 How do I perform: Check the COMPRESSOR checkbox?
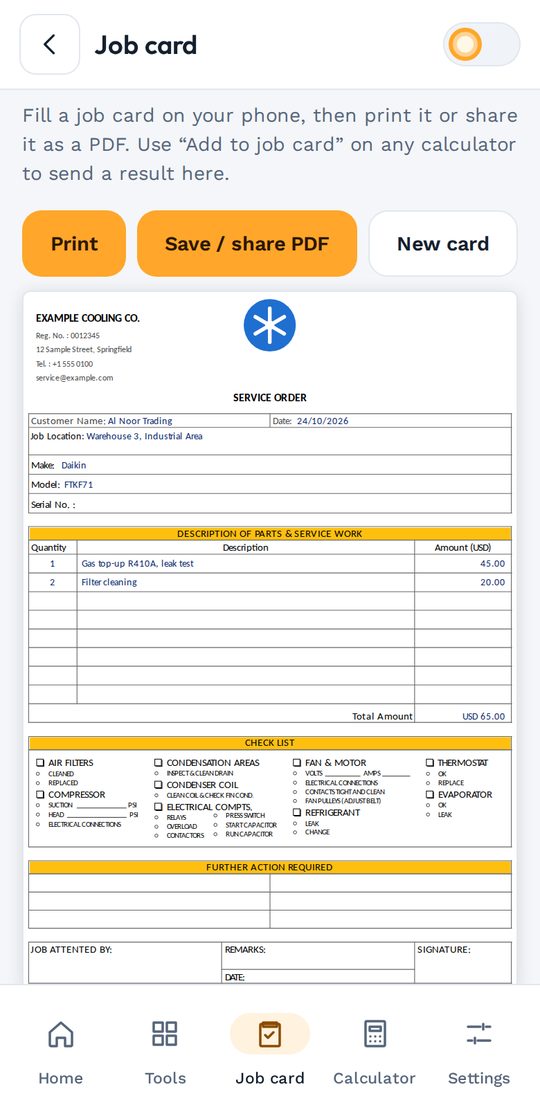(40, 795)
